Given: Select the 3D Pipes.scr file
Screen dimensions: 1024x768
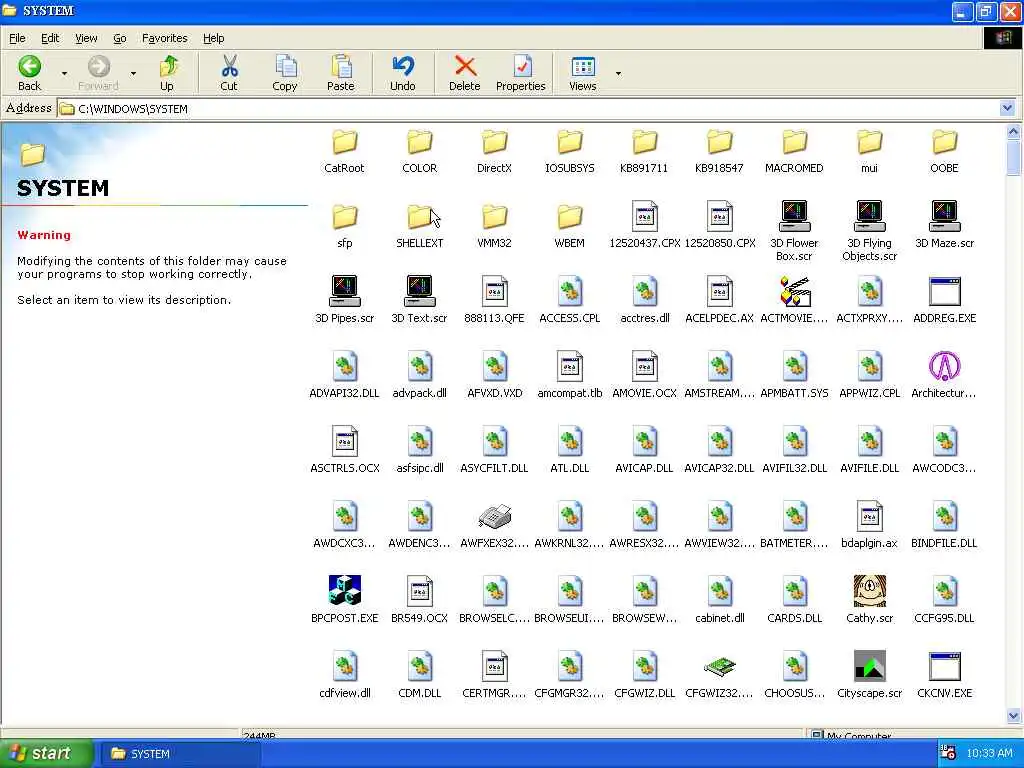Looking at the screenshot, I should click(x=344, y=300).
